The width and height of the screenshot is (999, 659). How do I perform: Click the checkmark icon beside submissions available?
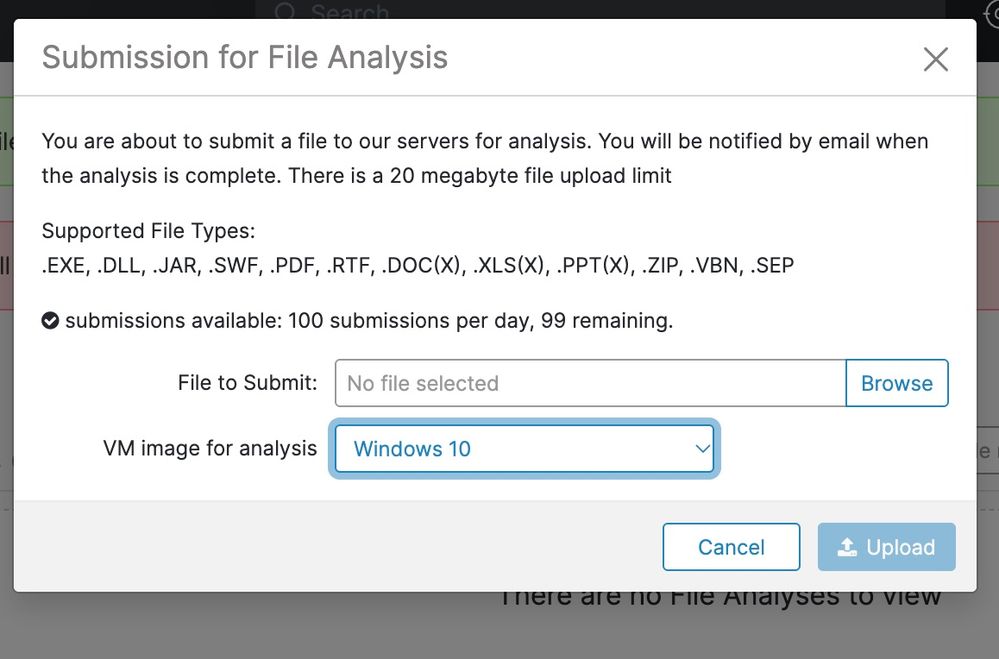pyautogui.click(x=50, y=321)
